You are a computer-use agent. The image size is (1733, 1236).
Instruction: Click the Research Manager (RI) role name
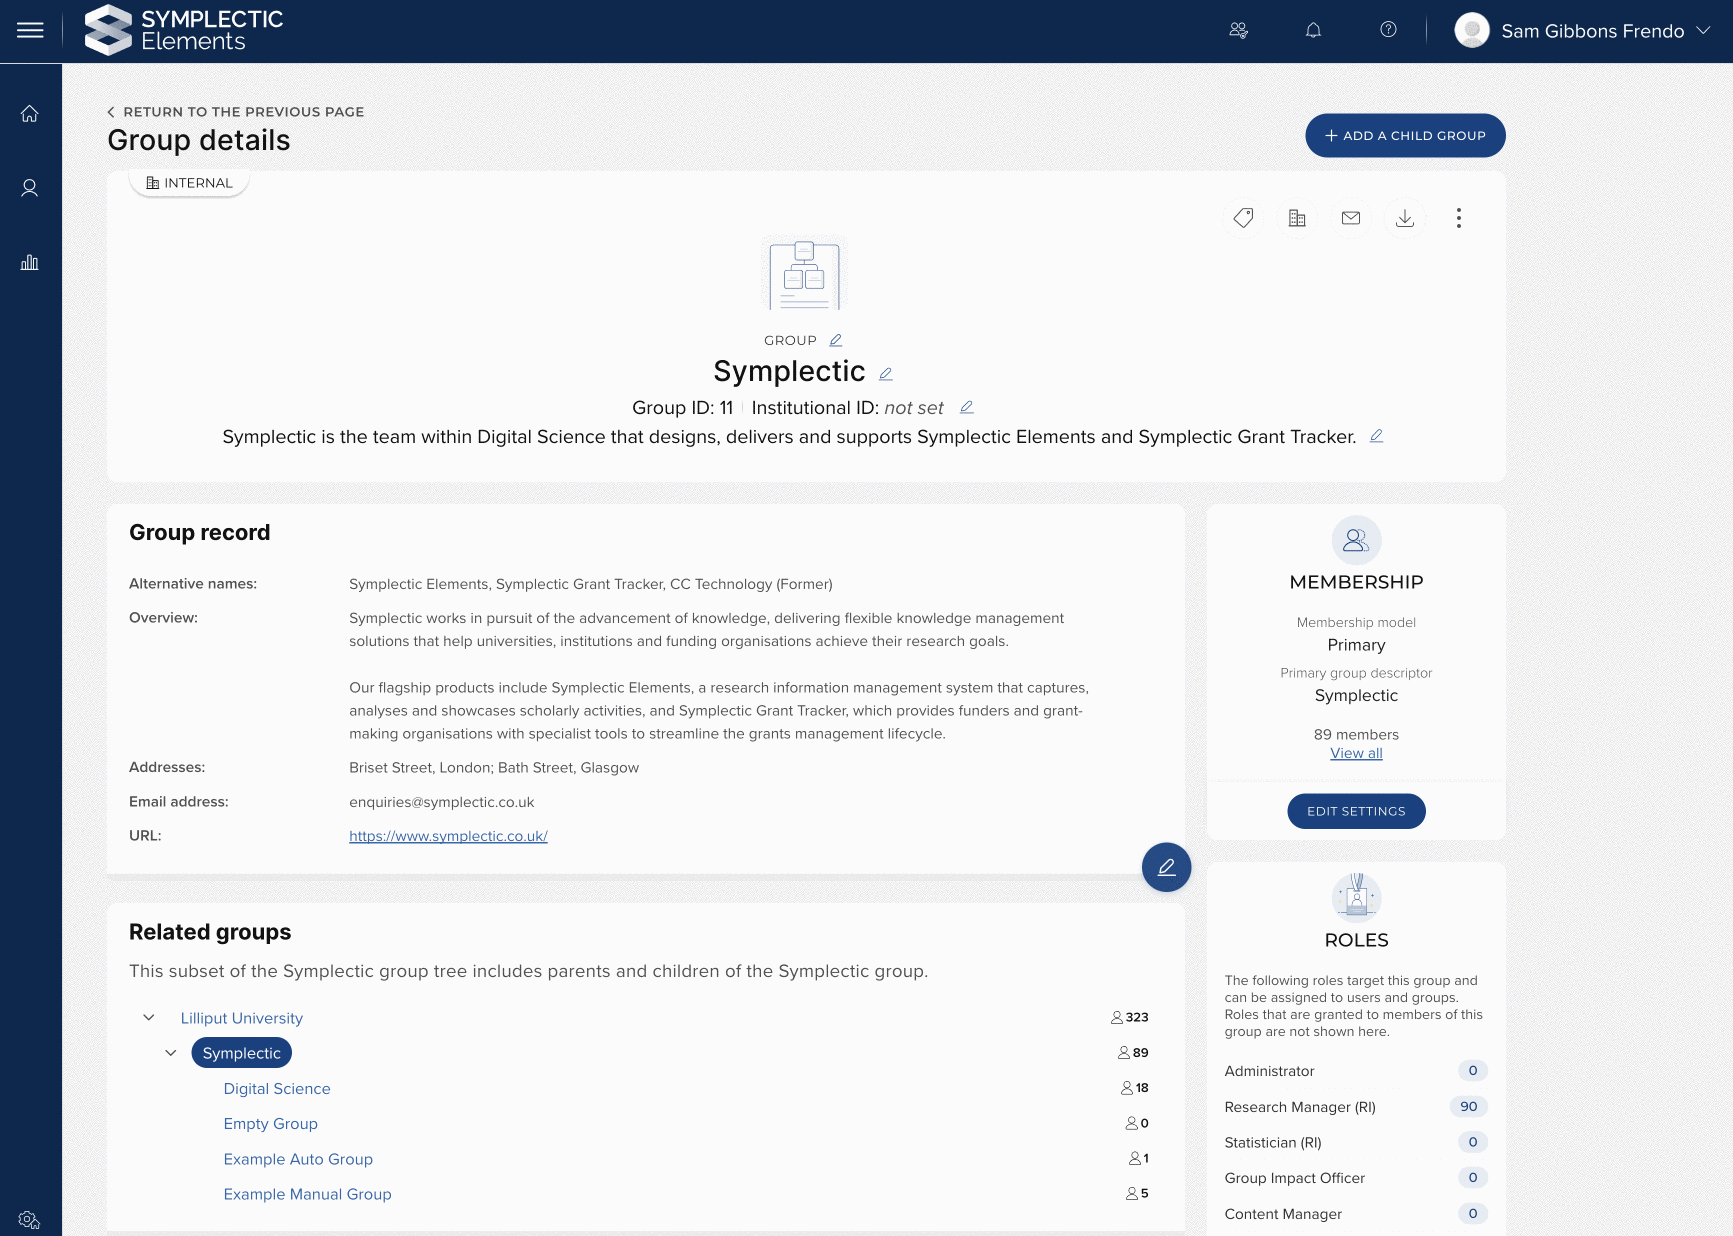[x=1300, y=1107]
